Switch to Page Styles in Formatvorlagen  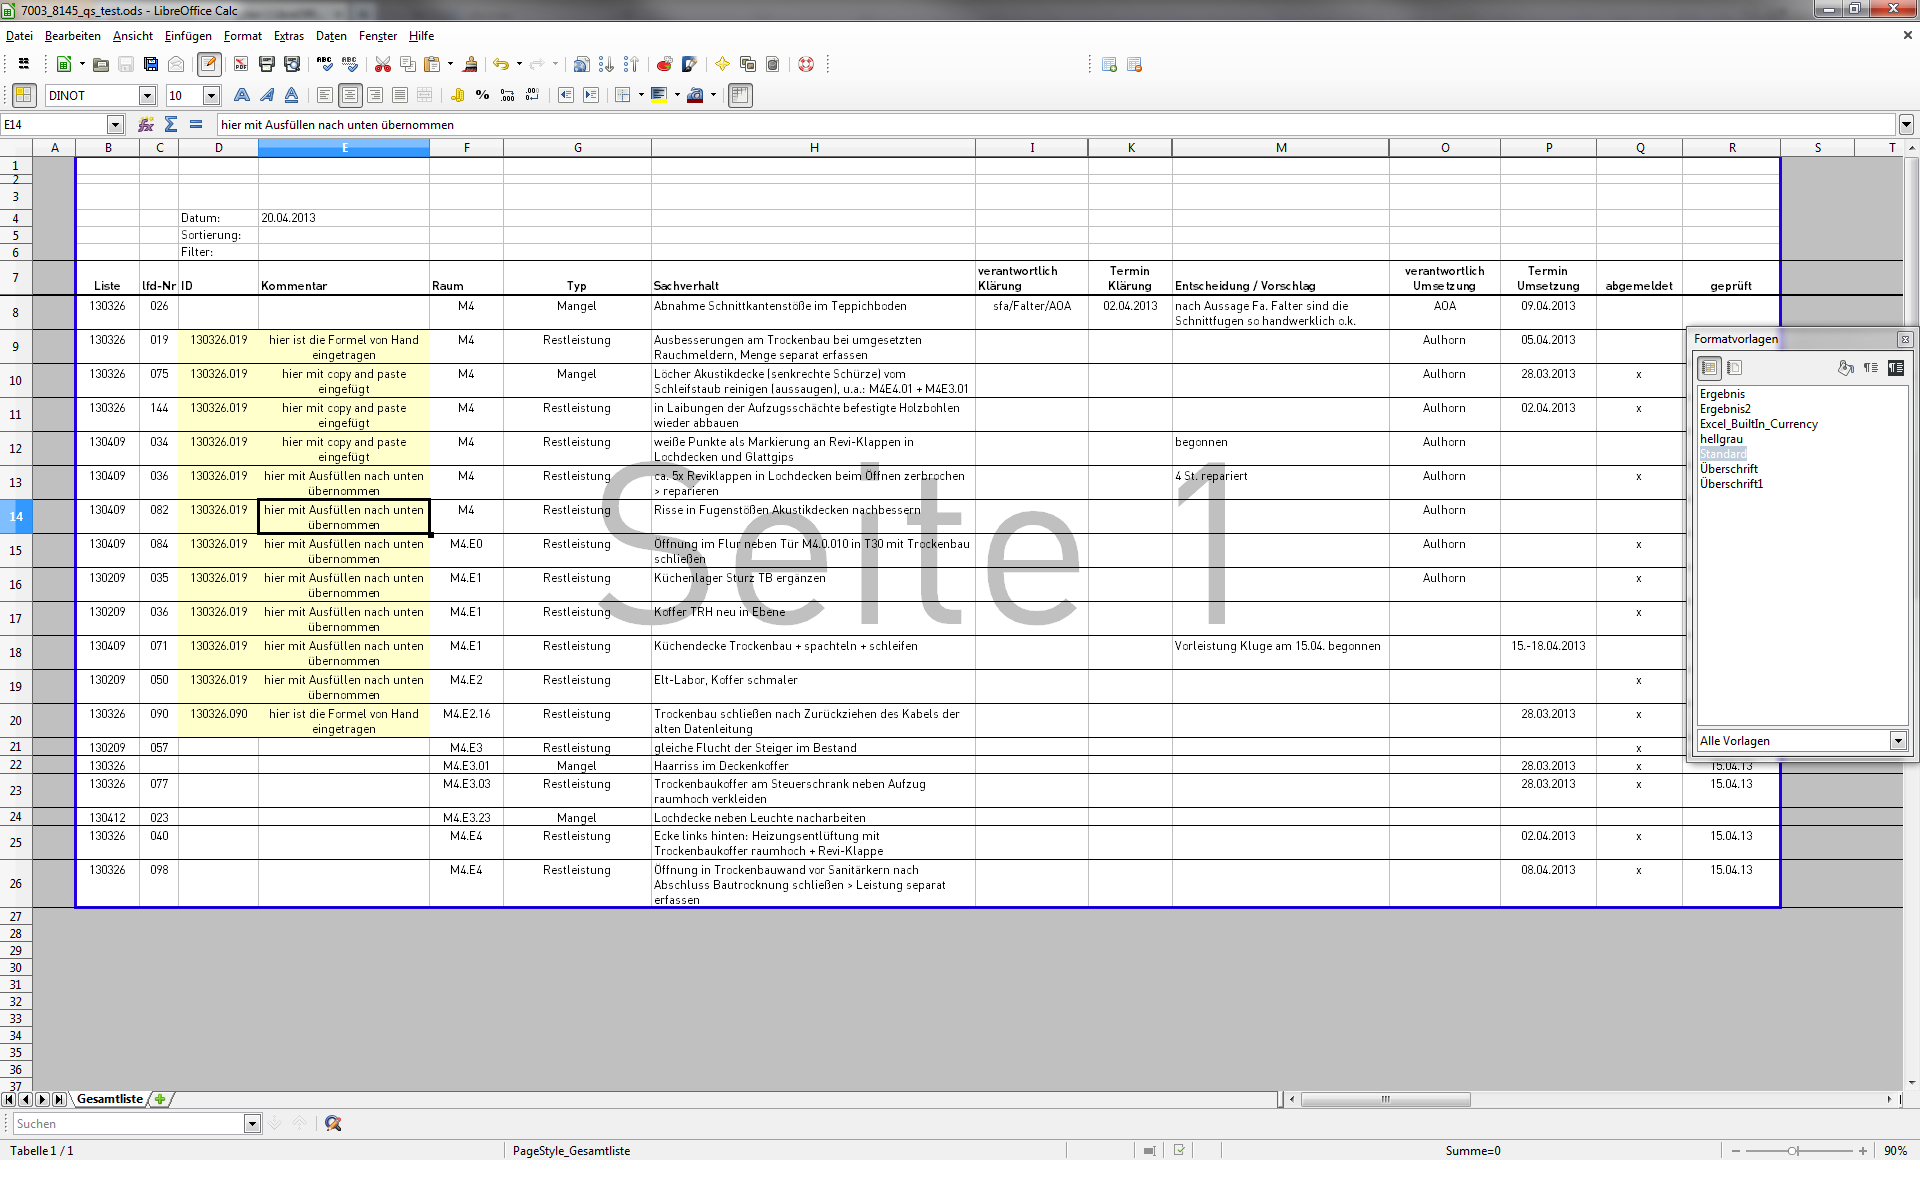[1734, 368]
